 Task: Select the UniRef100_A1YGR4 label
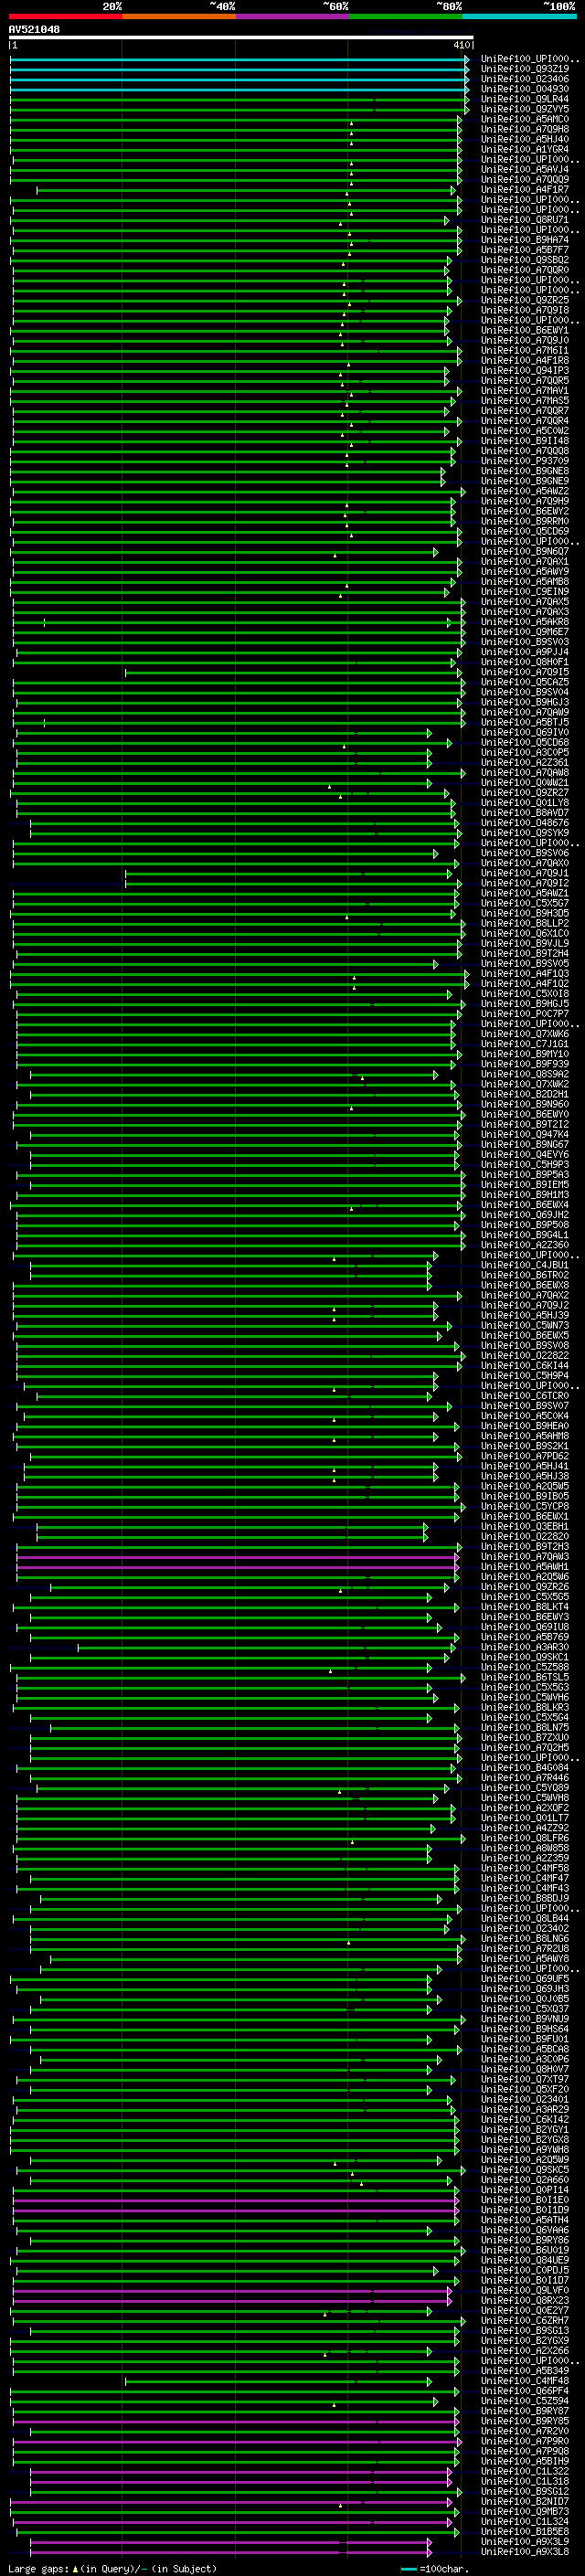[x=525, y=149]
